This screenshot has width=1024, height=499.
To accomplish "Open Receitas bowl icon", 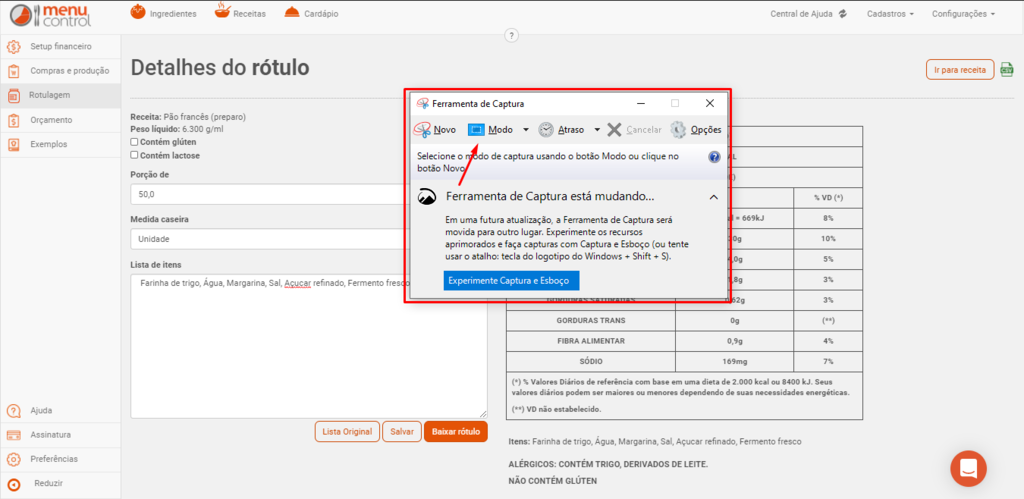I will (x=223, y=12).
